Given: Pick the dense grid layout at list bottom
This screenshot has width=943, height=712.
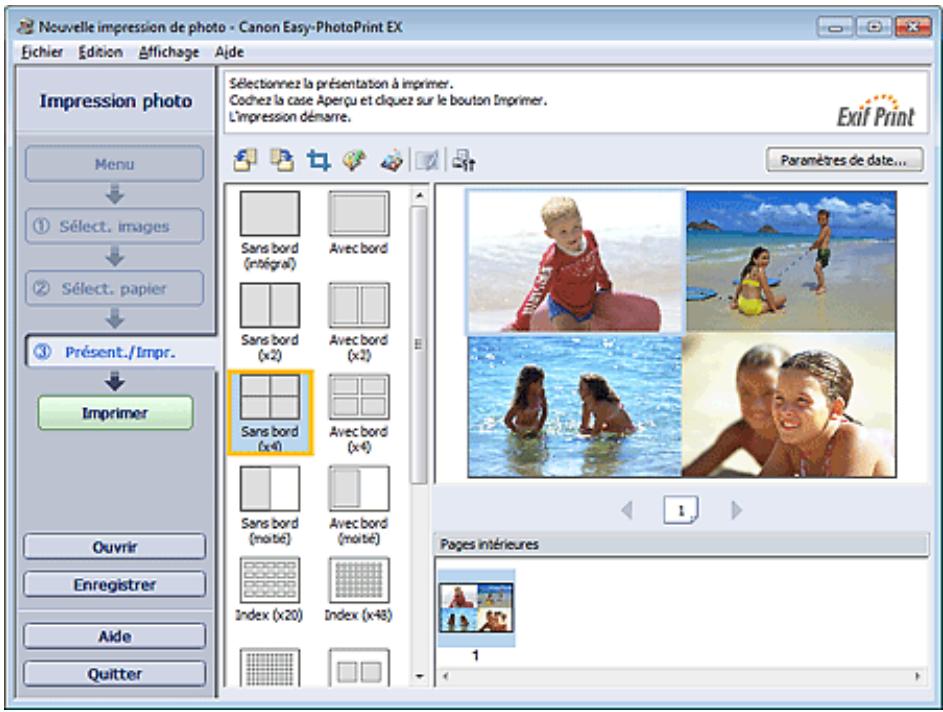Looking at the screenshot, I should (x=270, y=668).
